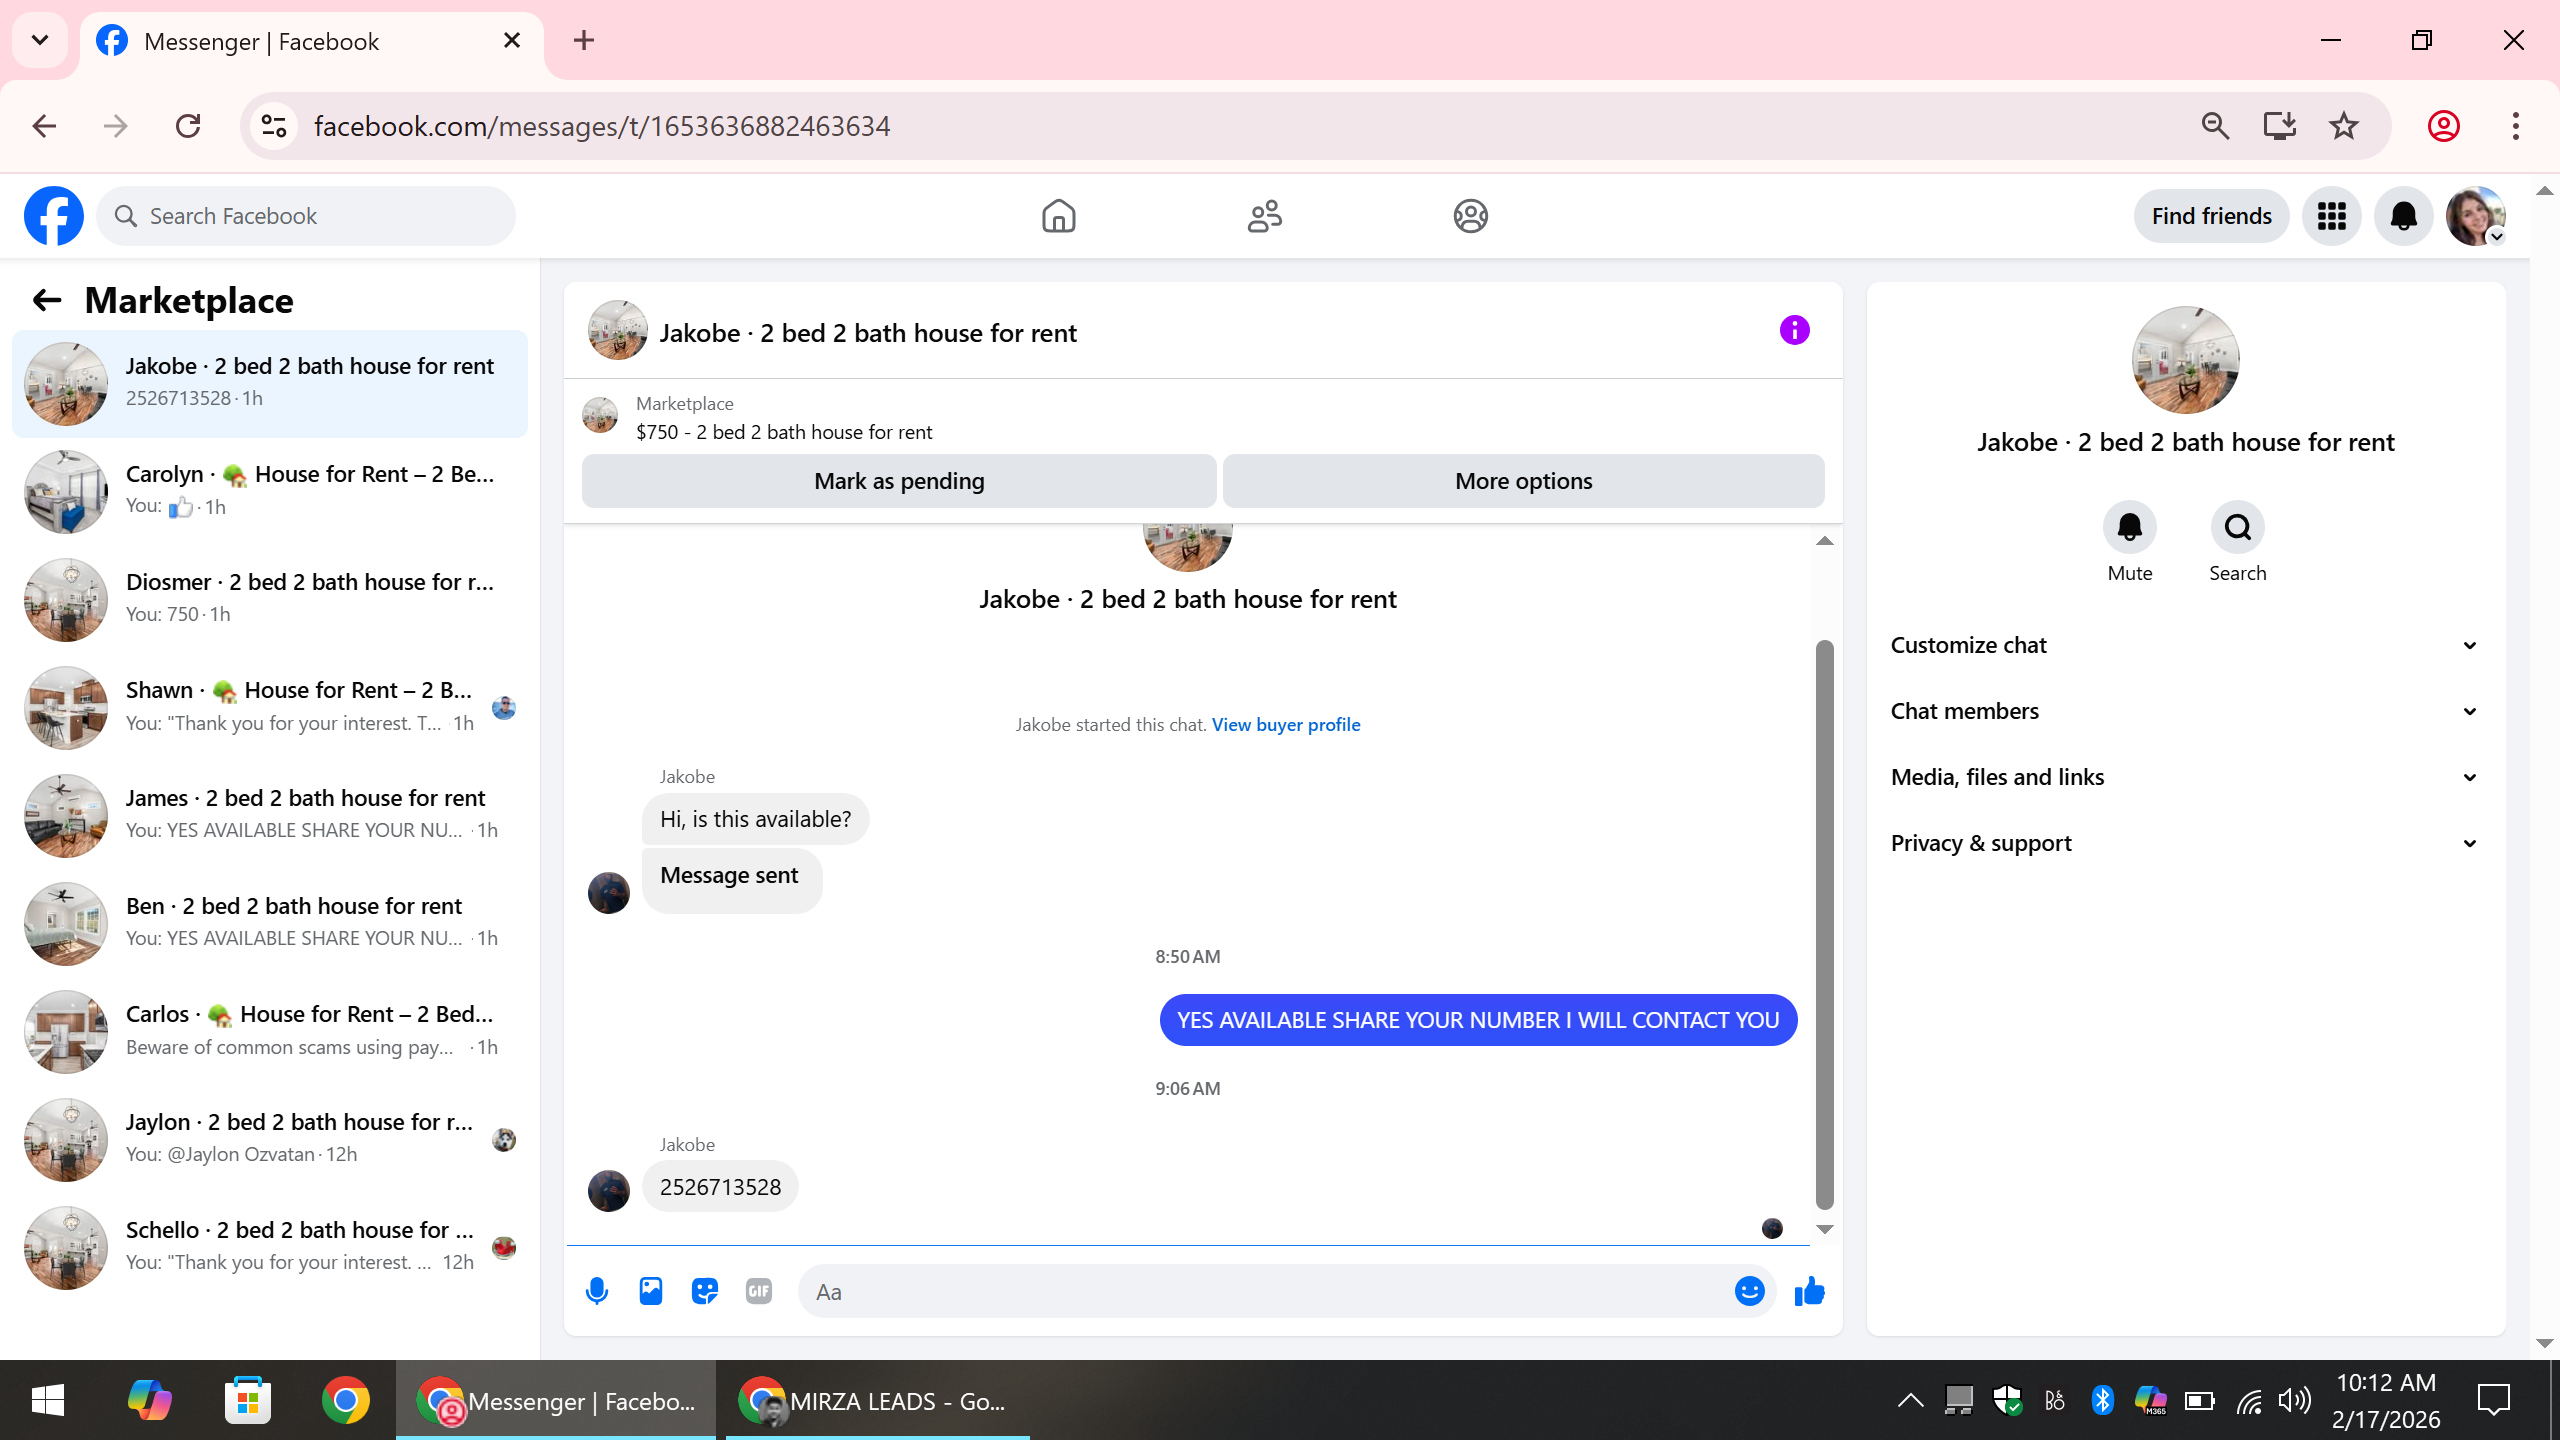Show hidden system tray icons
Viewport: 2560px width, 1440px height.
tap(1910, 1400)
